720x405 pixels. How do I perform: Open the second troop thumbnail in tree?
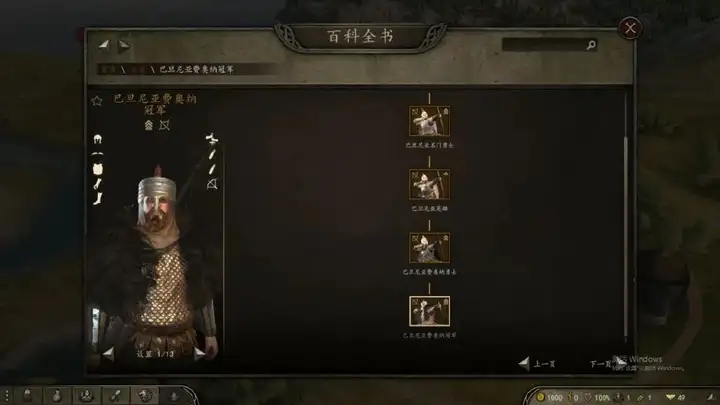click(429, 184)
